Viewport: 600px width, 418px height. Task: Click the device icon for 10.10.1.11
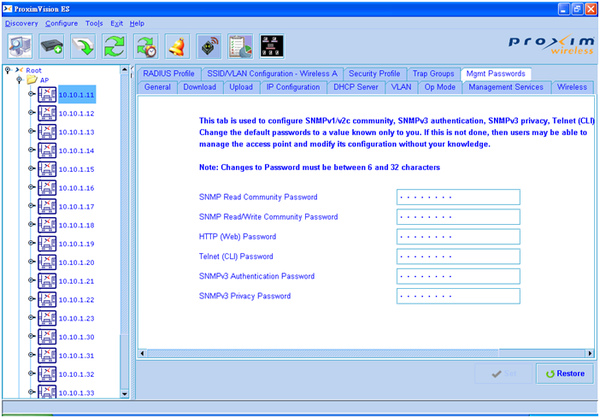coord(47,95)
